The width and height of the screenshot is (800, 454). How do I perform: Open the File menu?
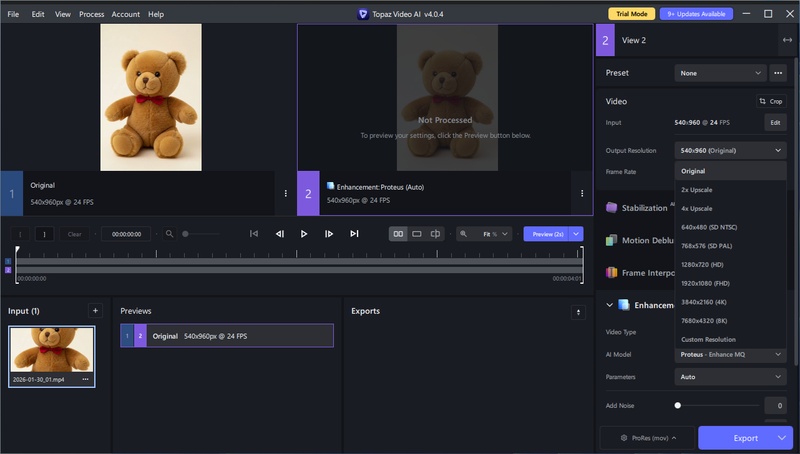click(x=13, y=14)
